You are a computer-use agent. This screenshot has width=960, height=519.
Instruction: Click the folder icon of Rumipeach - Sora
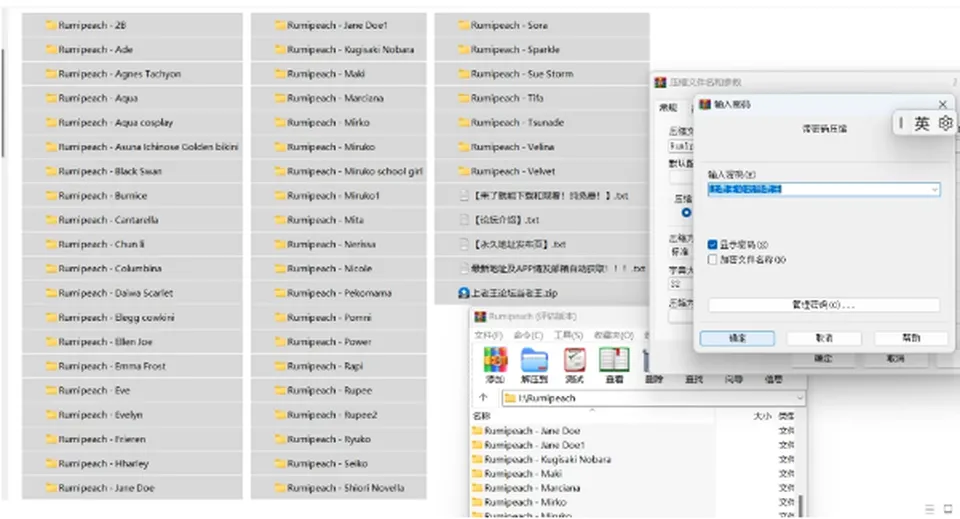(463, 25)
